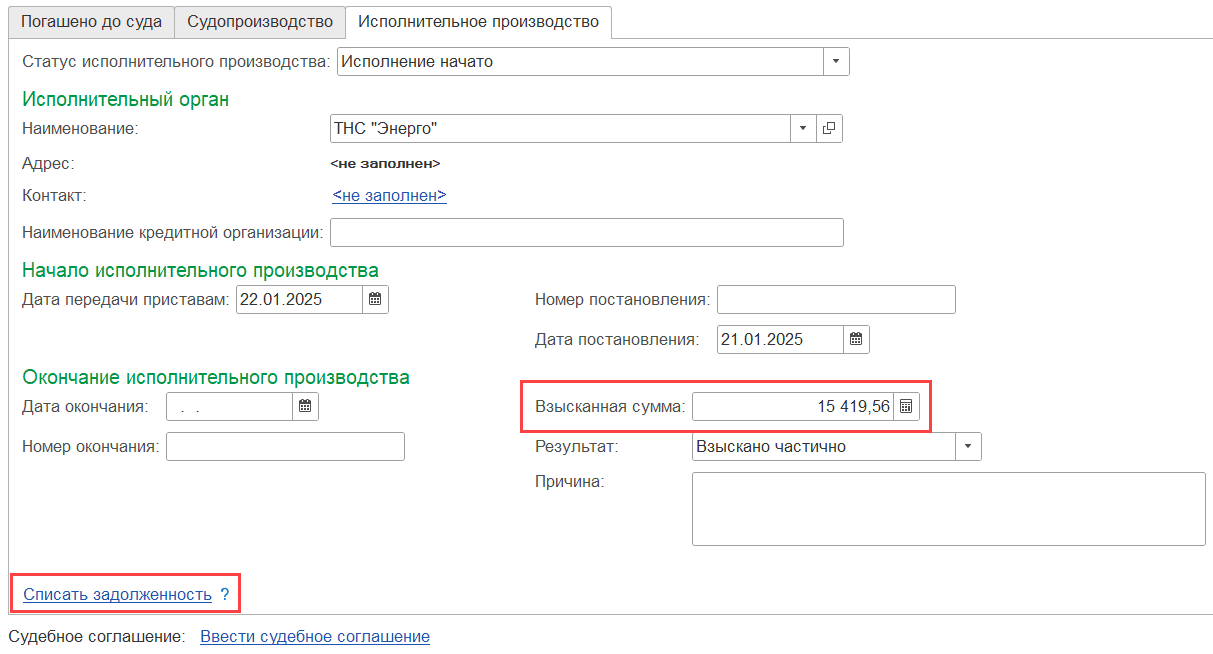Switch to the Погашено до суда tab

click(x=91, y=22)
